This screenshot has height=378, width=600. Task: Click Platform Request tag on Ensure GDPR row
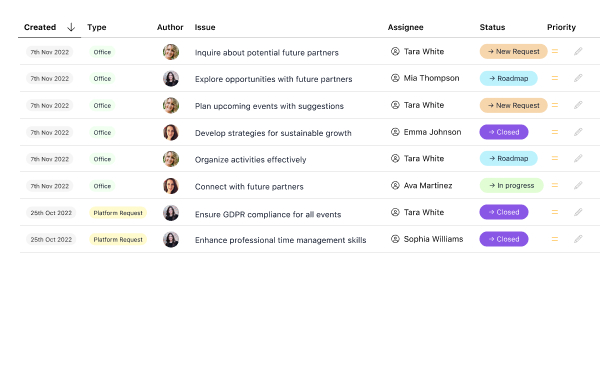coord(118,213)
